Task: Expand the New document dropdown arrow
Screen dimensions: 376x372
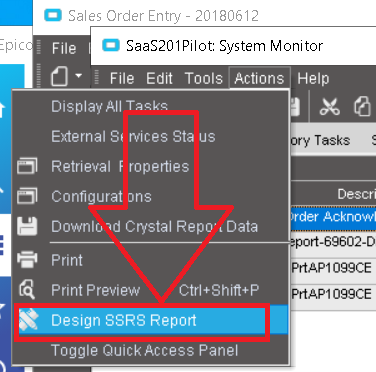Action: click(78, 76)
